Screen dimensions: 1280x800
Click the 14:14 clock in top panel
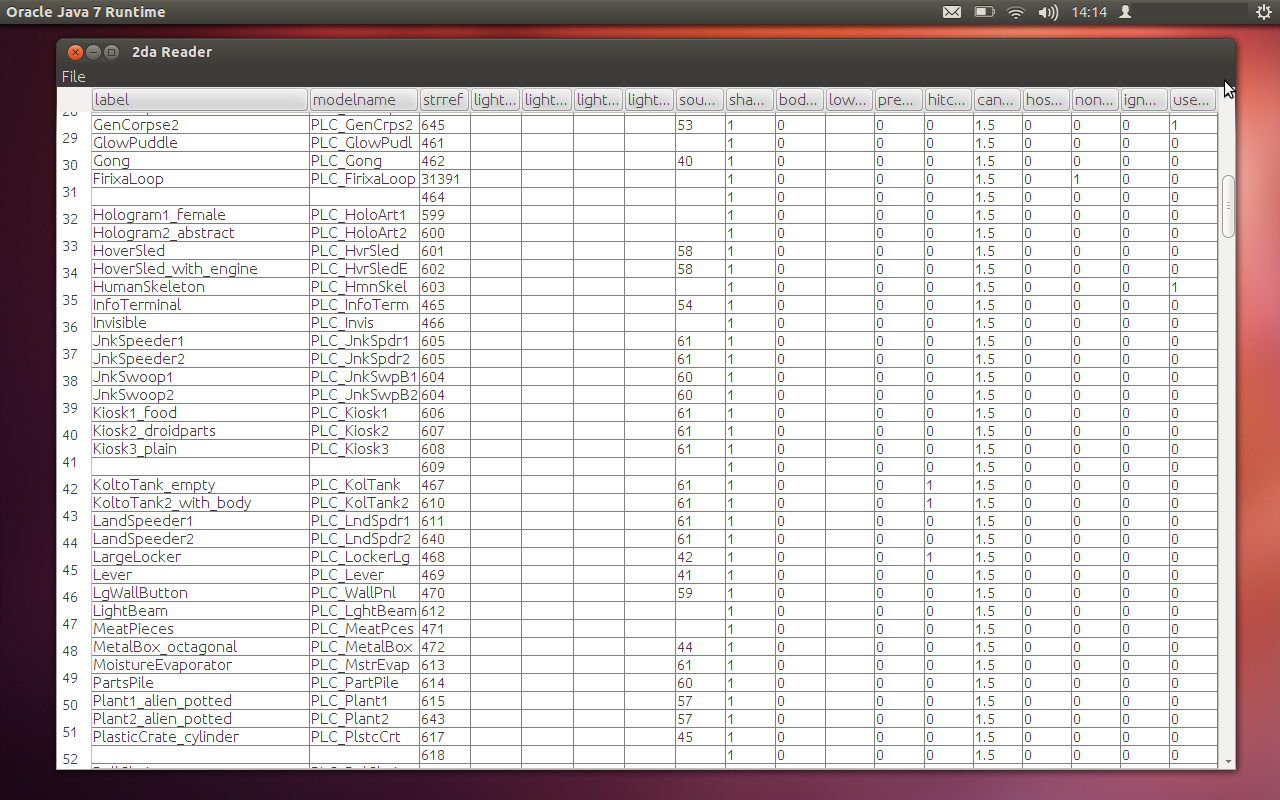[1088, 12]
